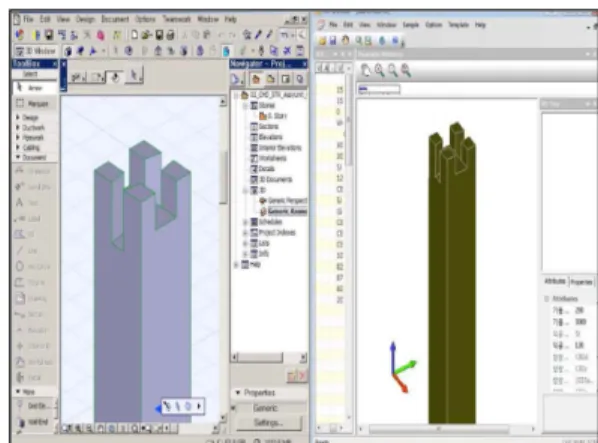Image resolution: width=598 pixels, height=443 pixels.
Task: Expand the Schedules node in Navigator
Action: pyautogui.click(x=246, y=222)
